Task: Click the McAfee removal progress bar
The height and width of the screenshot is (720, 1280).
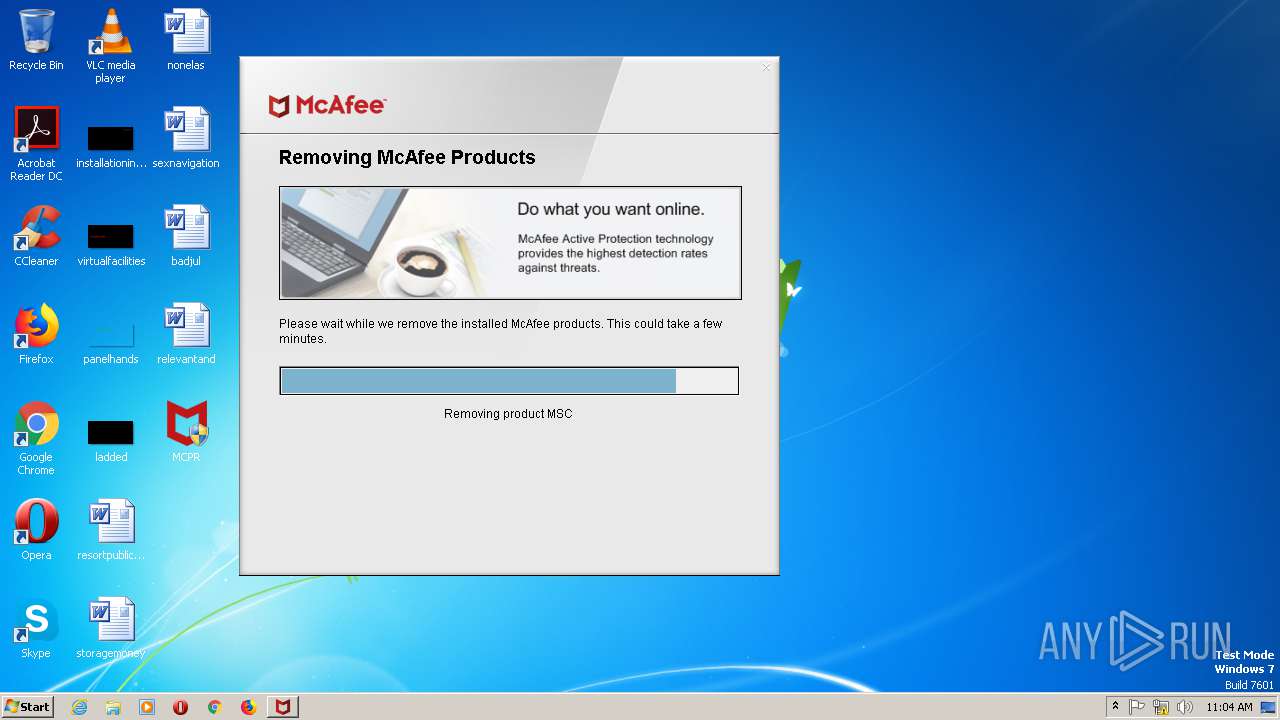Action: tap(509, 381)
